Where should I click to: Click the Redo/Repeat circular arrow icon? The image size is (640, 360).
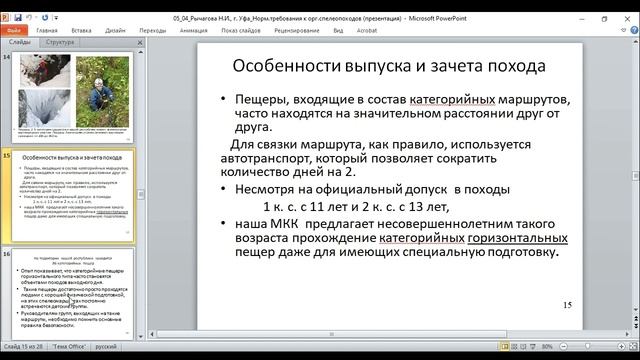point(45,18)
